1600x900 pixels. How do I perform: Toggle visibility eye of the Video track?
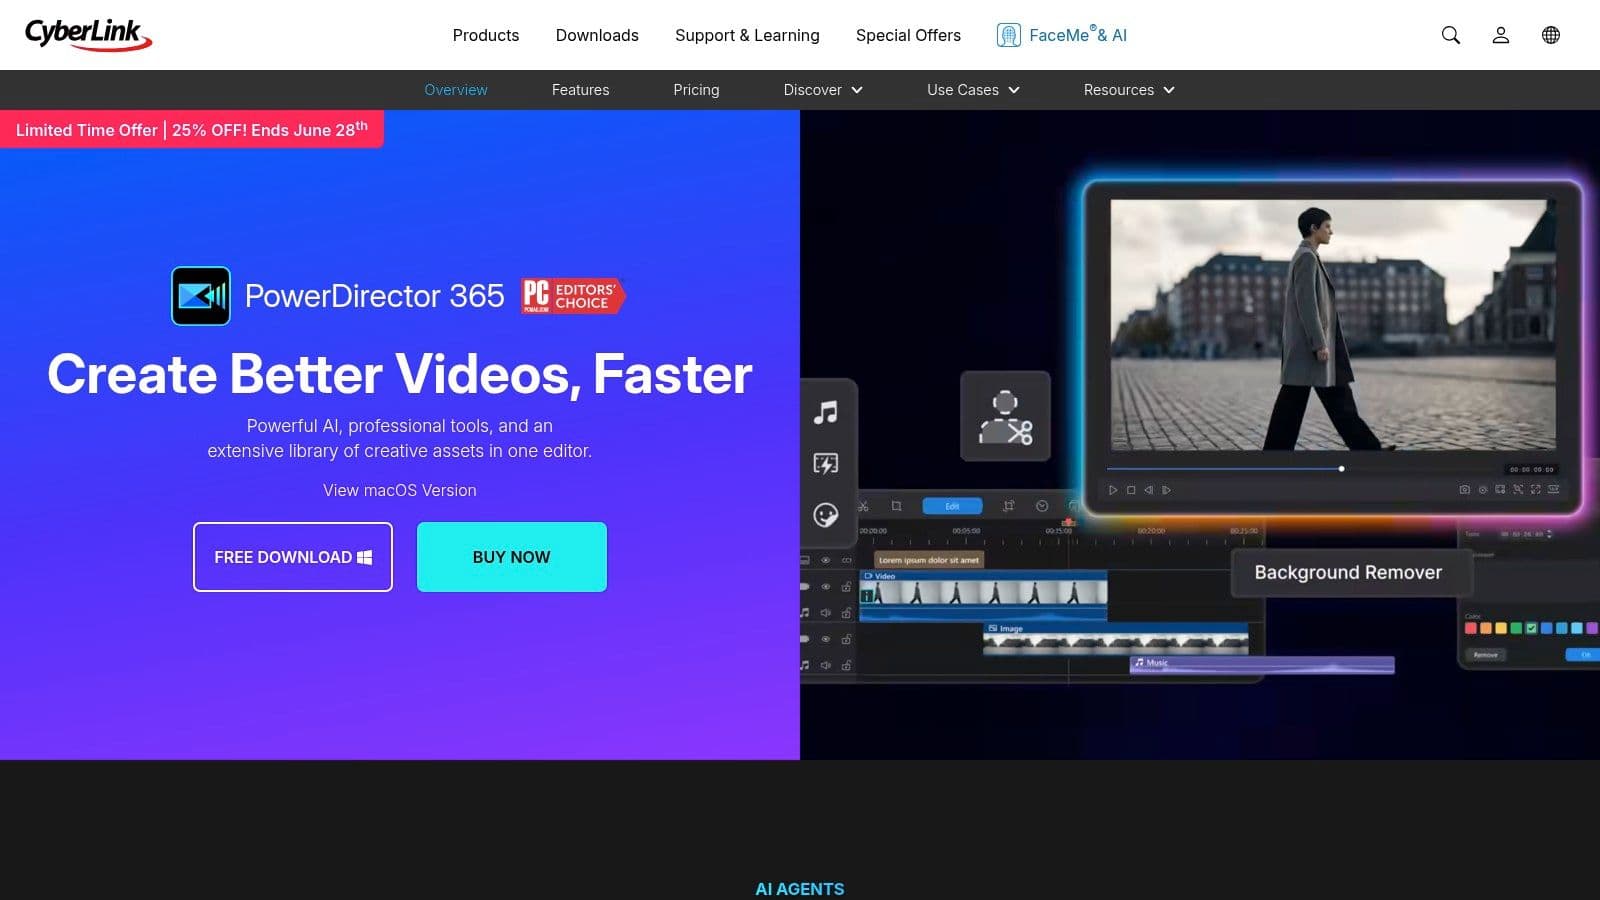coord(825,587)
